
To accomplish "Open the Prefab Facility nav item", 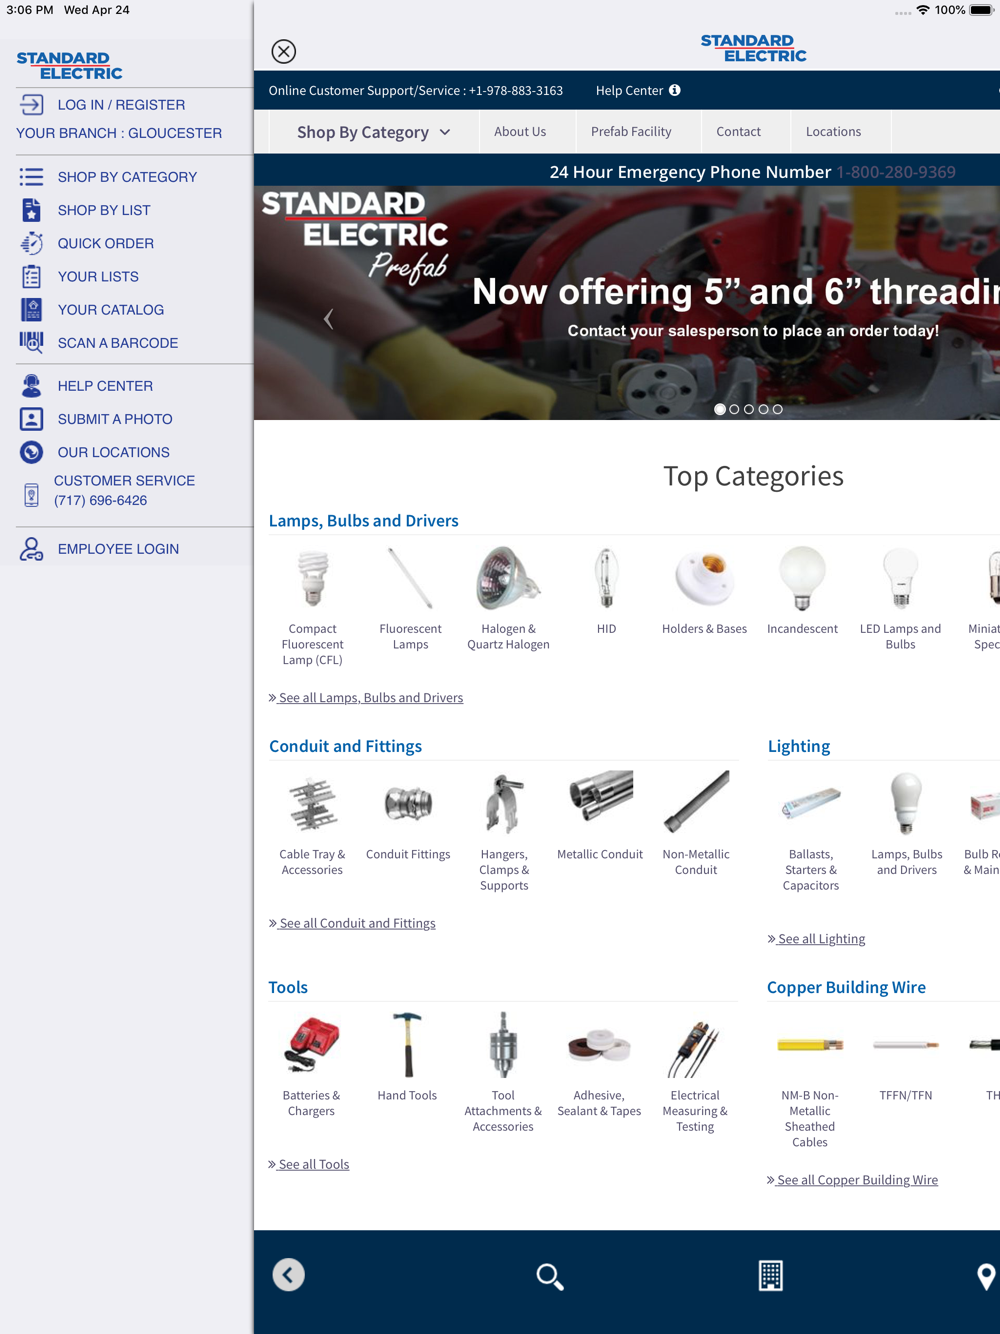I will (x=631, y=131).
